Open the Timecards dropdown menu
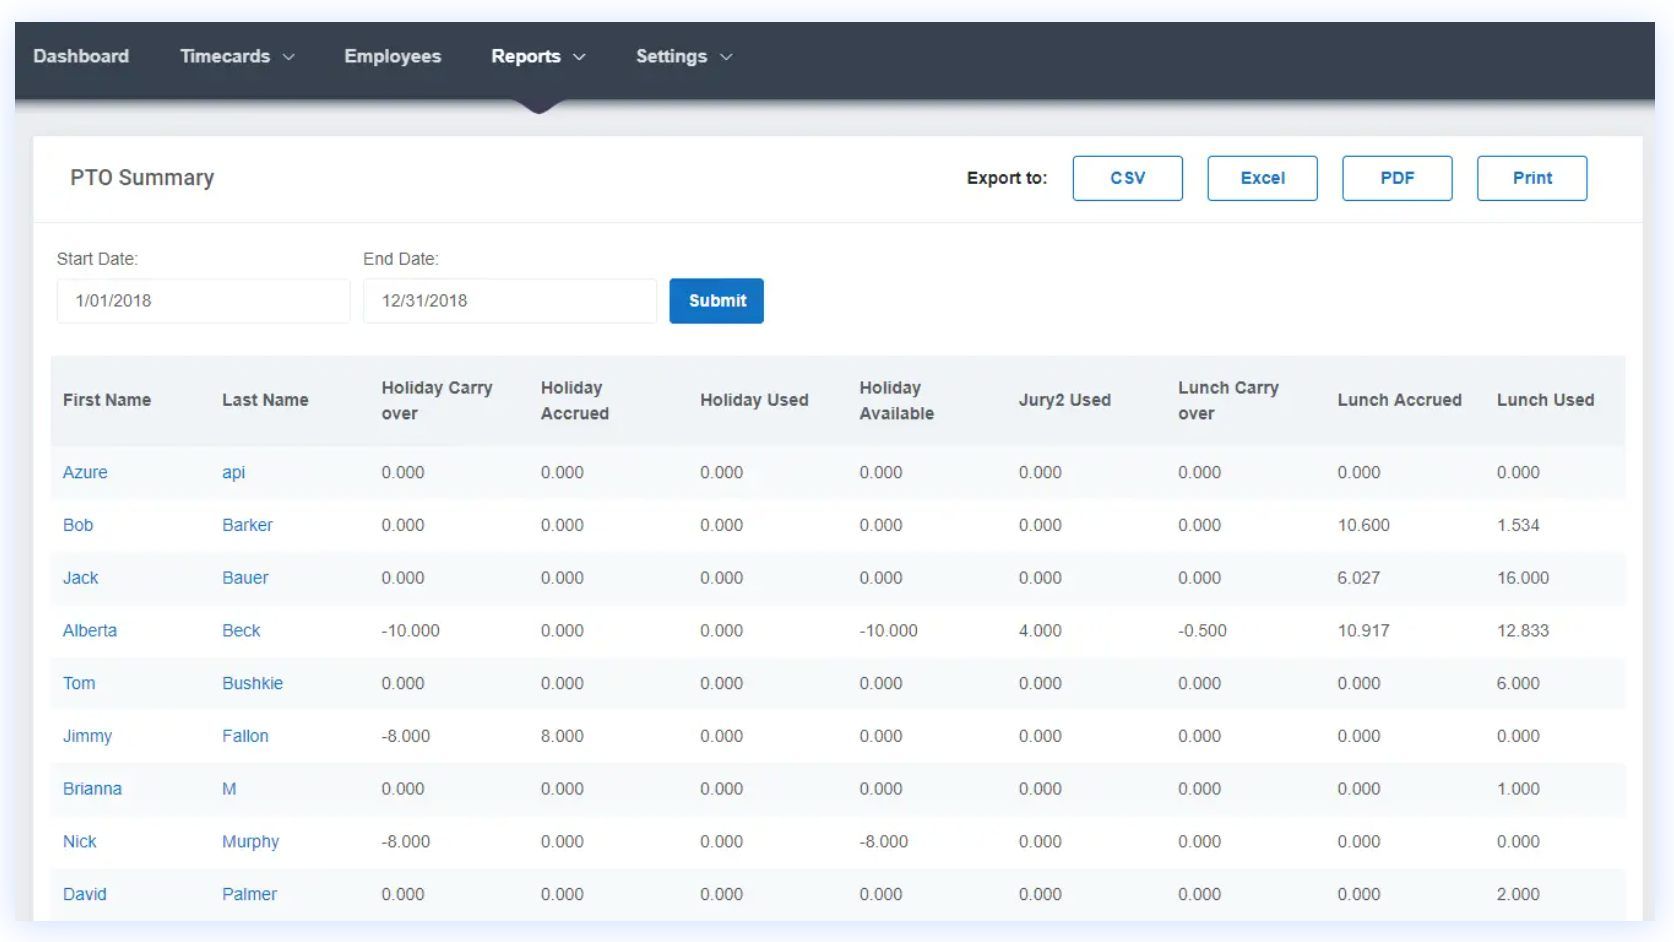Screen dimensions: 1674x942 click(237, 56)
